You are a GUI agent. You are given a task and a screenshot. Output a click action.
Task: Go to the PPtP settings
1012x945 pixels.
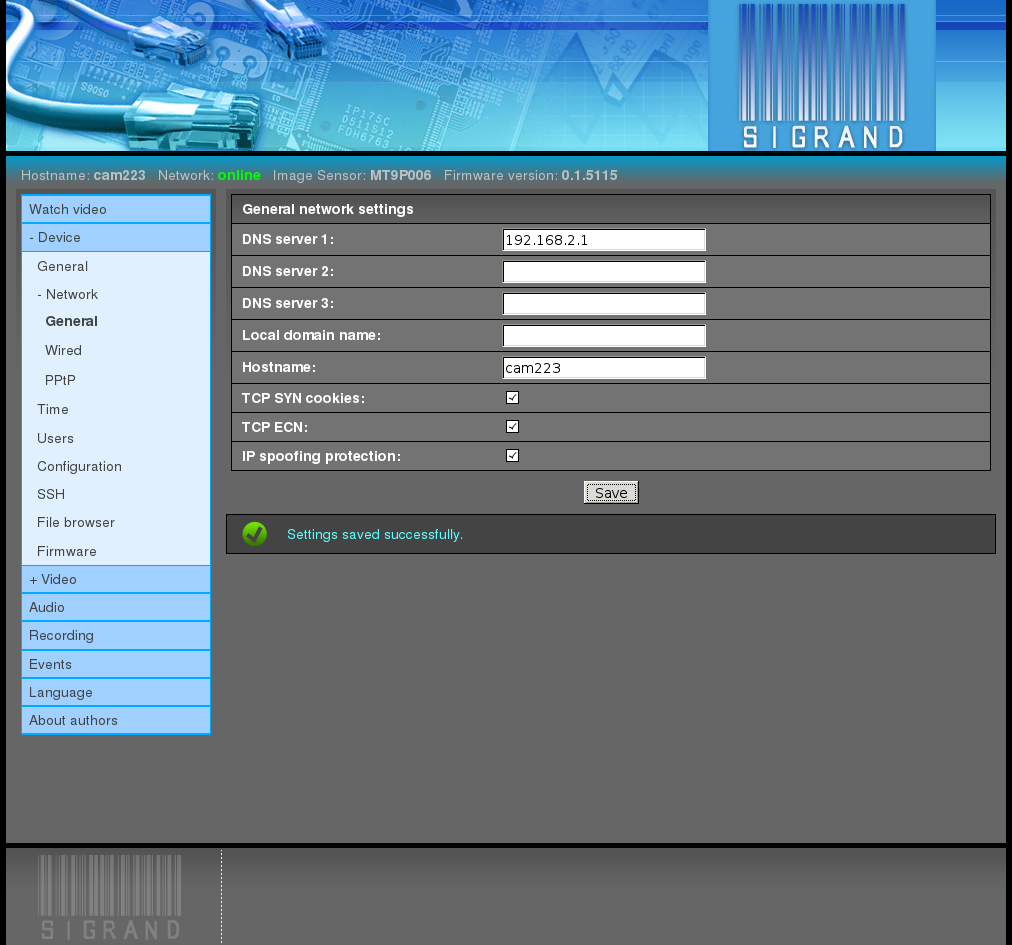coord(60,380)
